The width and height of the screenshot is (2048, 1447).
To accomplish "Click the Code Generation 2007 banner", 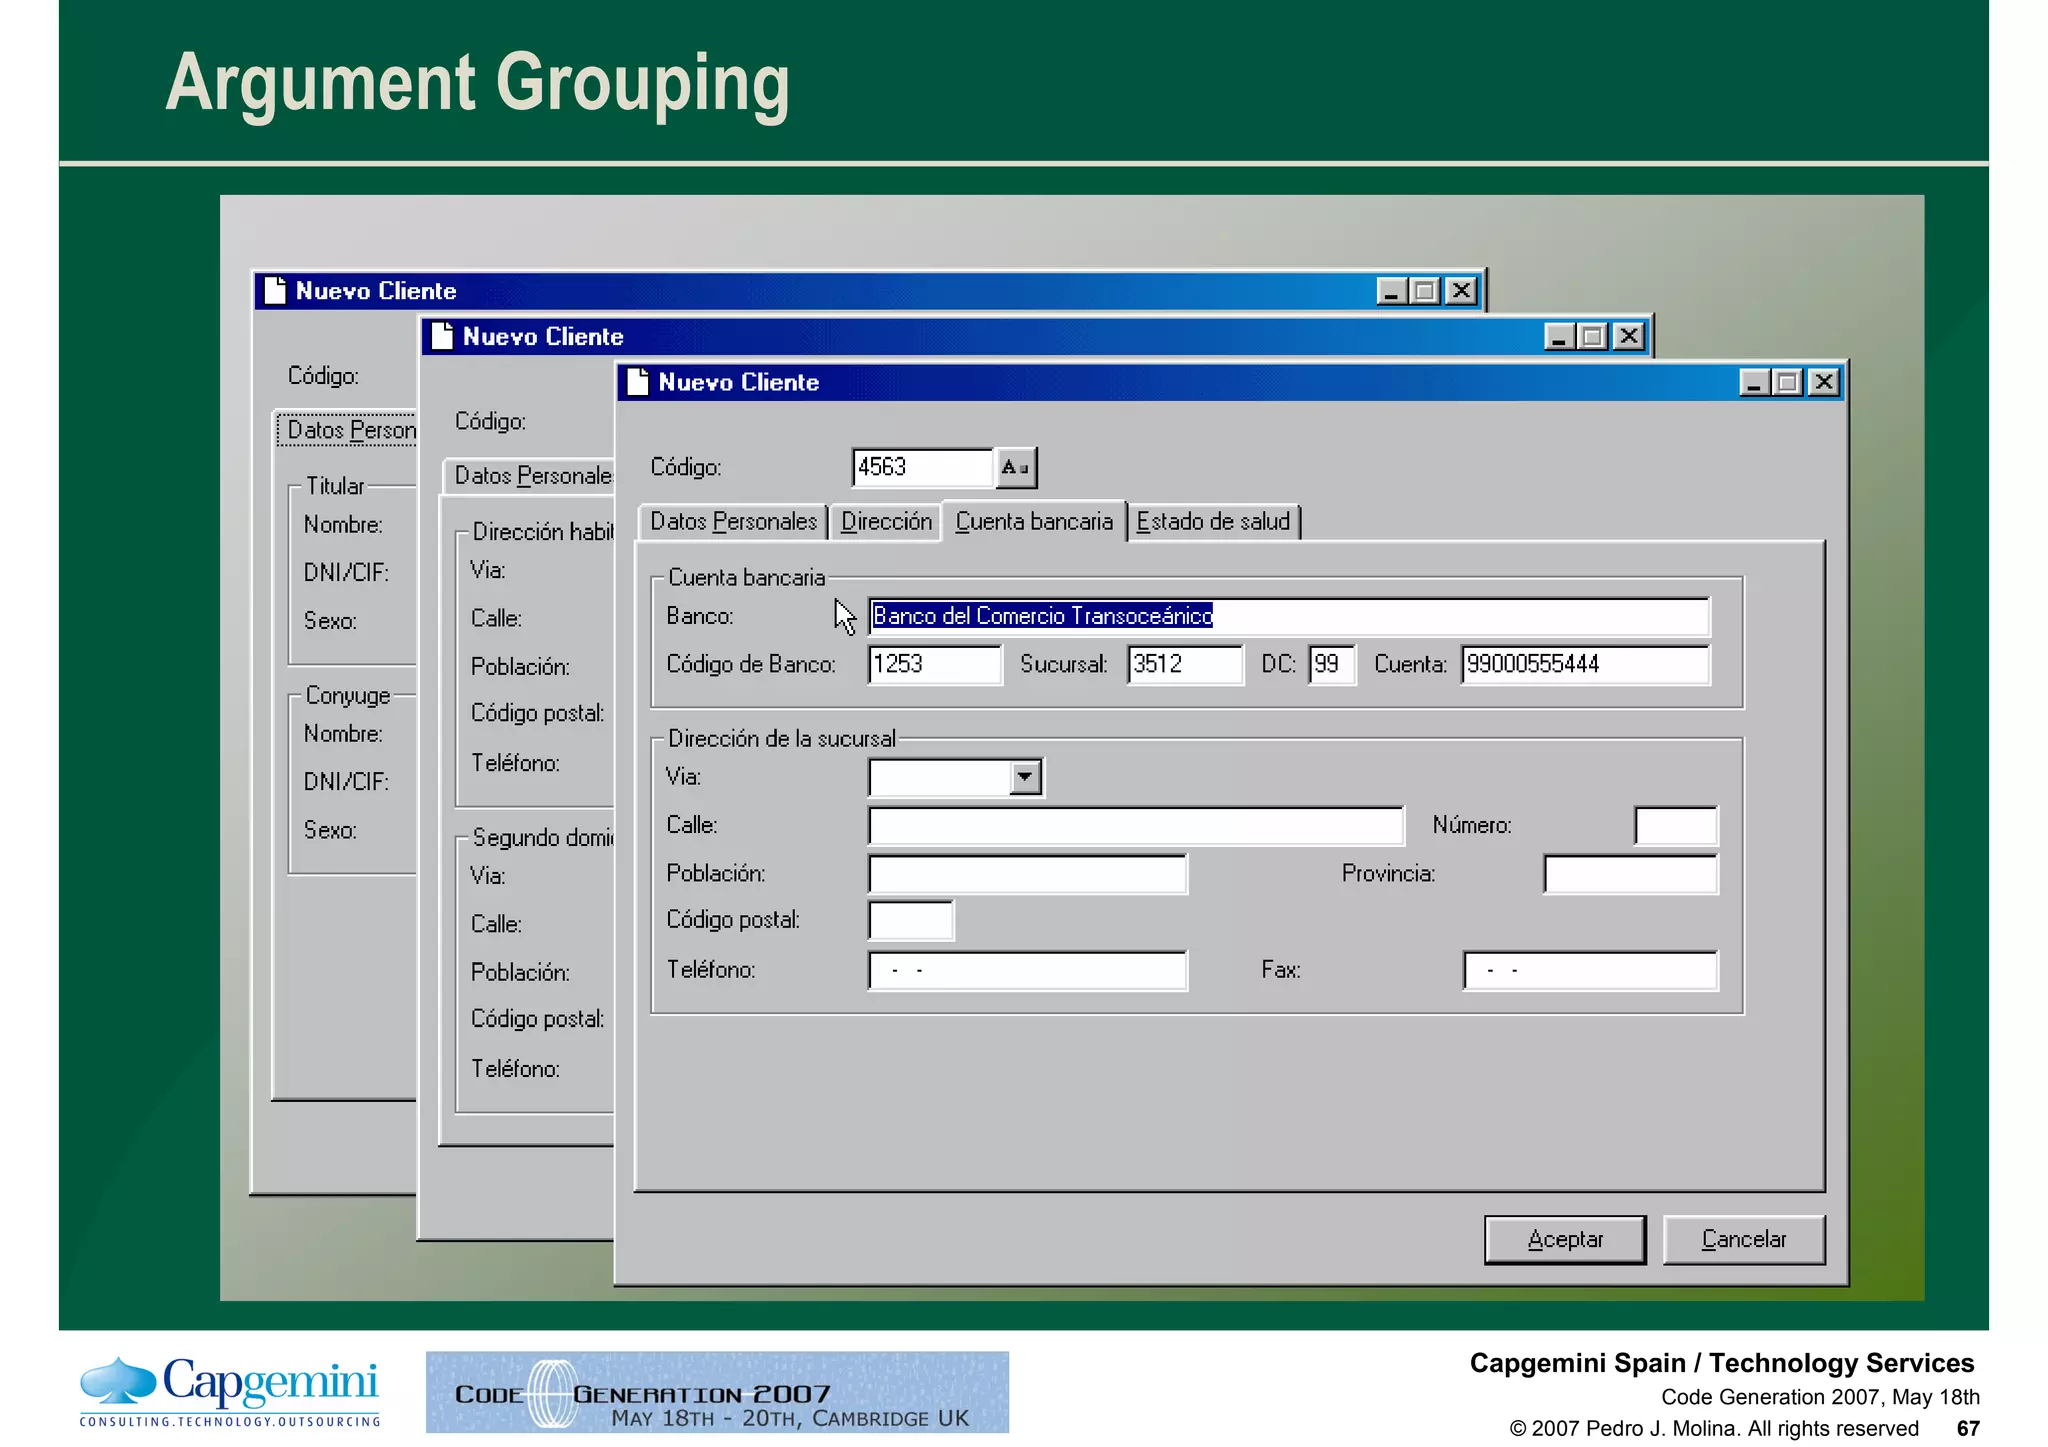I will click(x=717, y=1392).
